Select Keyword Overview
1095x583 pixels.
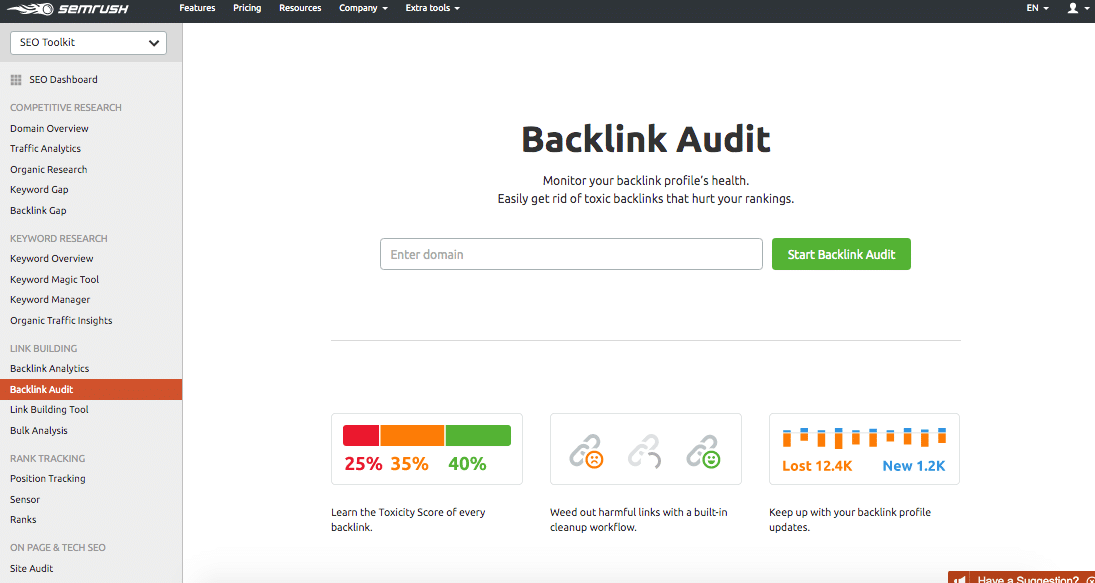(52, 259)
